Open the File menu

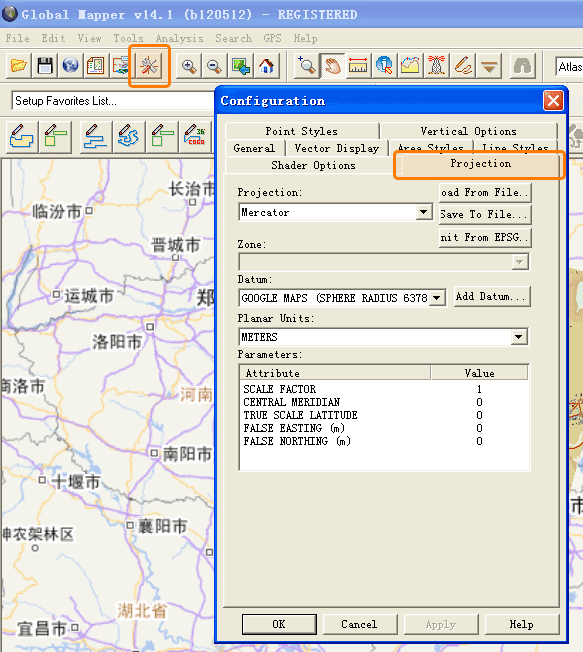tap(17, 38)
